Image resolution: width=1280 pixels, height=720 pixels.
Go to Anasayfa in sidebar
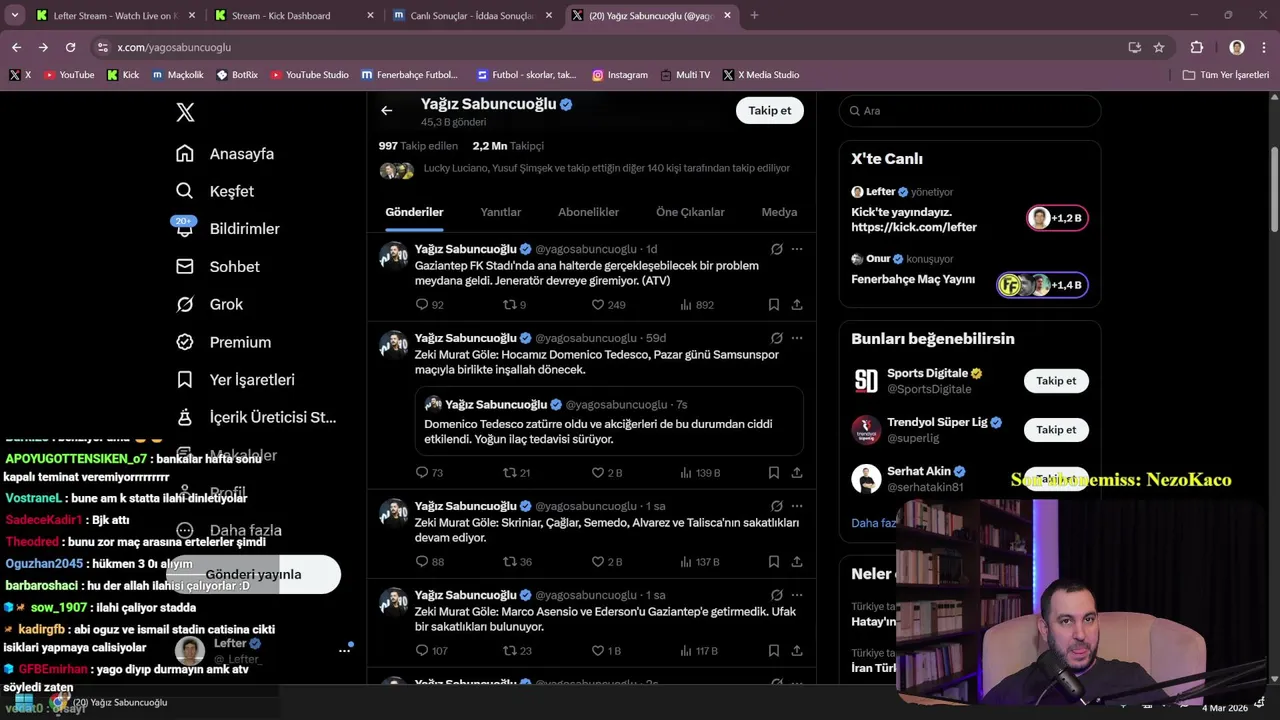tap(225, 154)
